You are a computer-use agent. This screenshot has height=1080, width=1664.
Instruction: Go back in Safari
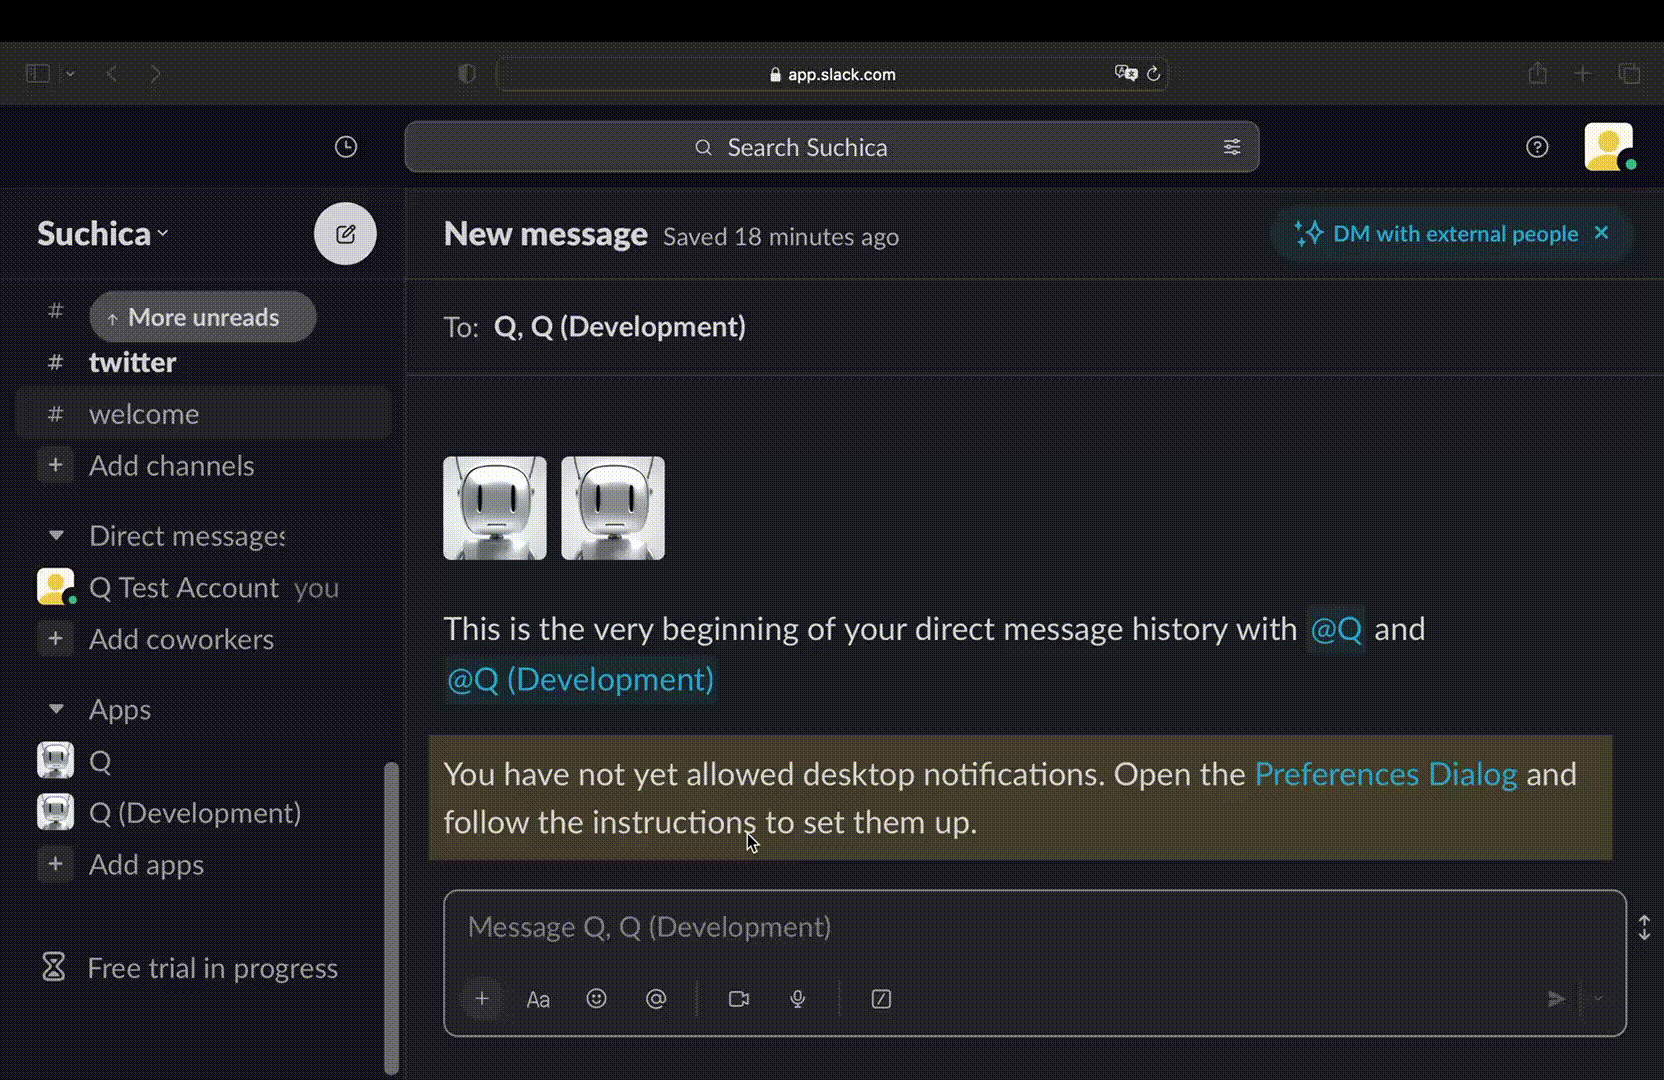[x=112, y=73]
